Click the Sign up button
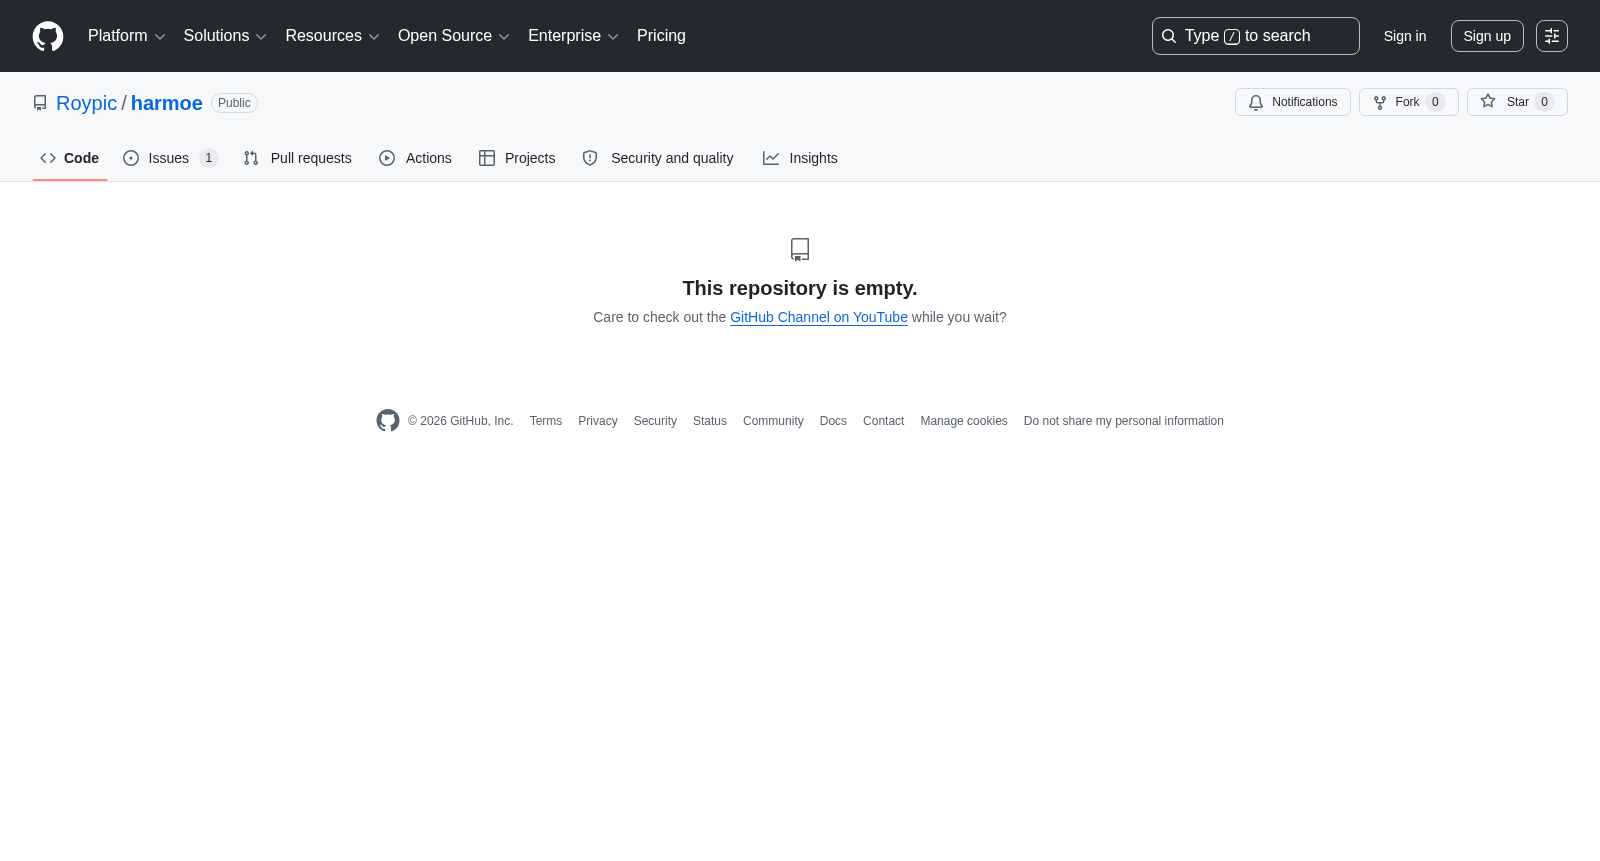The width and height of the screenshot is (1600, 861). click(x=1487, y=36)
